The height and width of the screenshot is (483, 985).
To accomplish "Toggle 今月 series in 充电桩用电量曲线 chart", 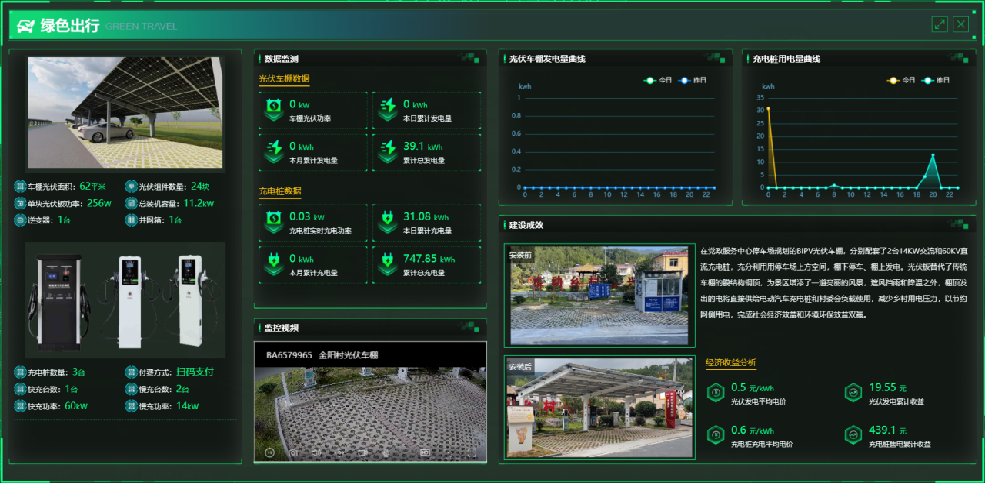I will click(901, 80).
